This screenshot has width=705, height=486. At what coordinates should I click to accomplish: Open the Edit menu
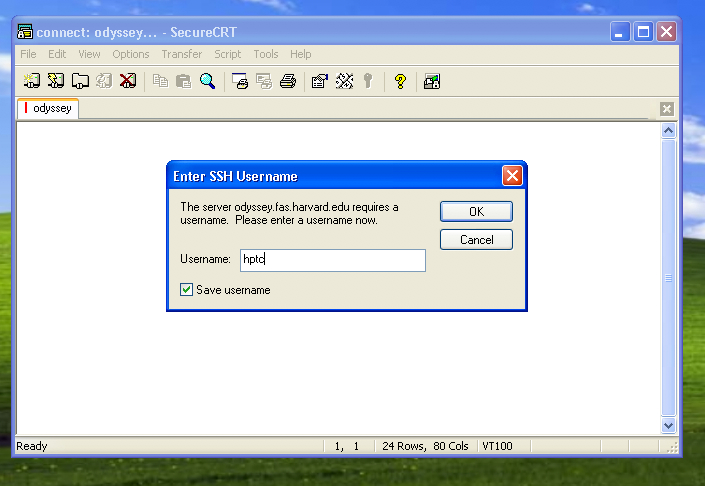pos(57,54)
